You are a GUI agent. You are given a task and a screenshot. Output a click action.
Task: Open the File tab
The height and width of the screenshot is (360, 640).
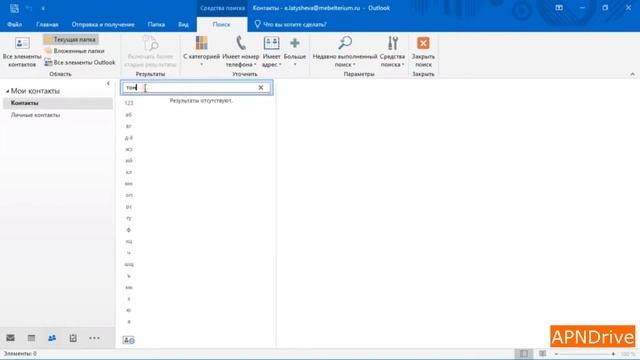pos(14,24)
